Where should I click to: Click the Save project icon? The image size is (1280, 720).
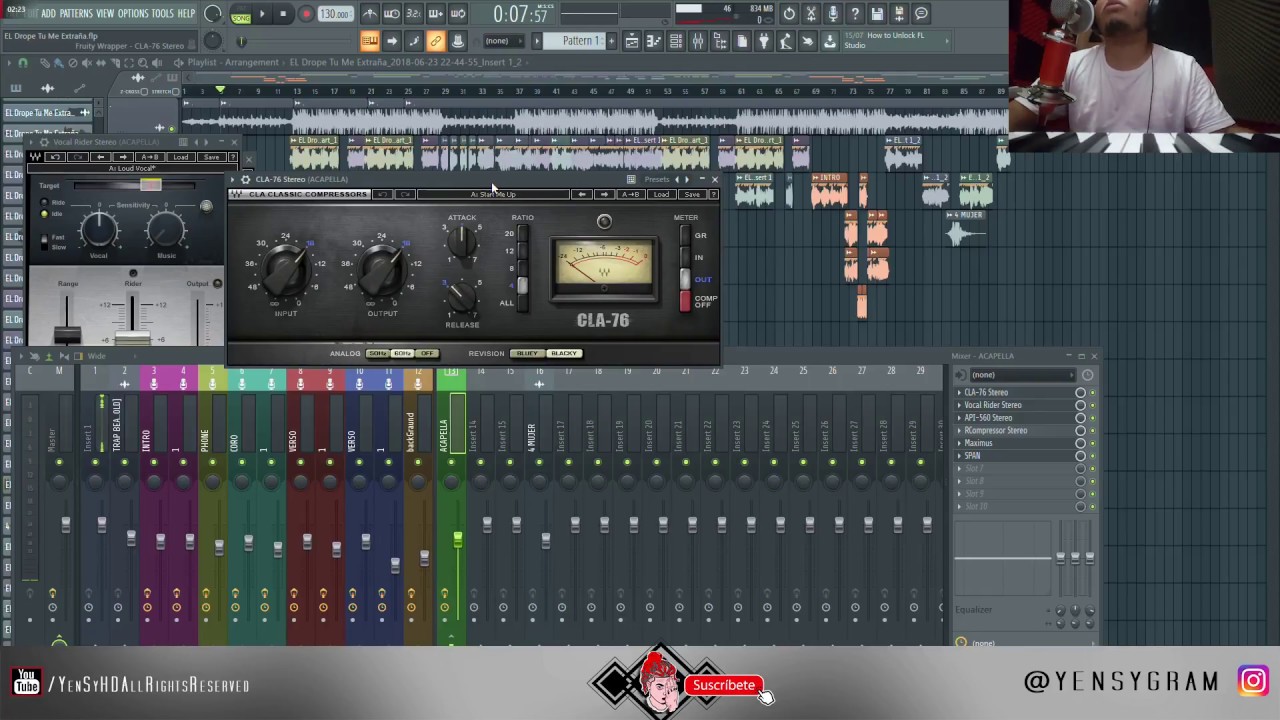[x=877, y=14]
